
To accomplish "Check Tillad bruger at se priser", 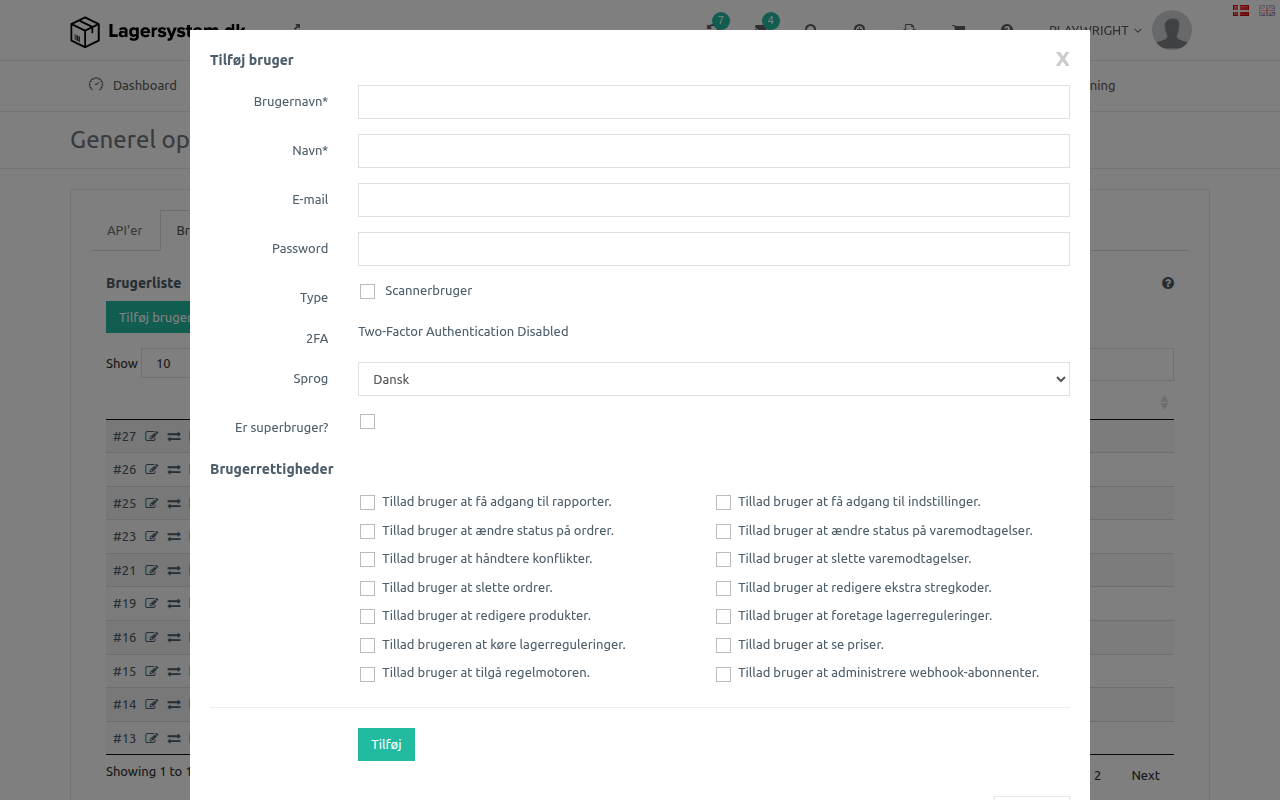I will click(x=723, y=645).
